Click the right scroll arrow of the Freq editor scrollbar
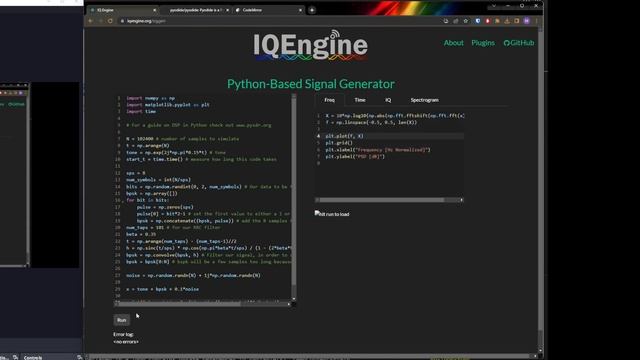This screenshot has width=640, height=360. 462,200
